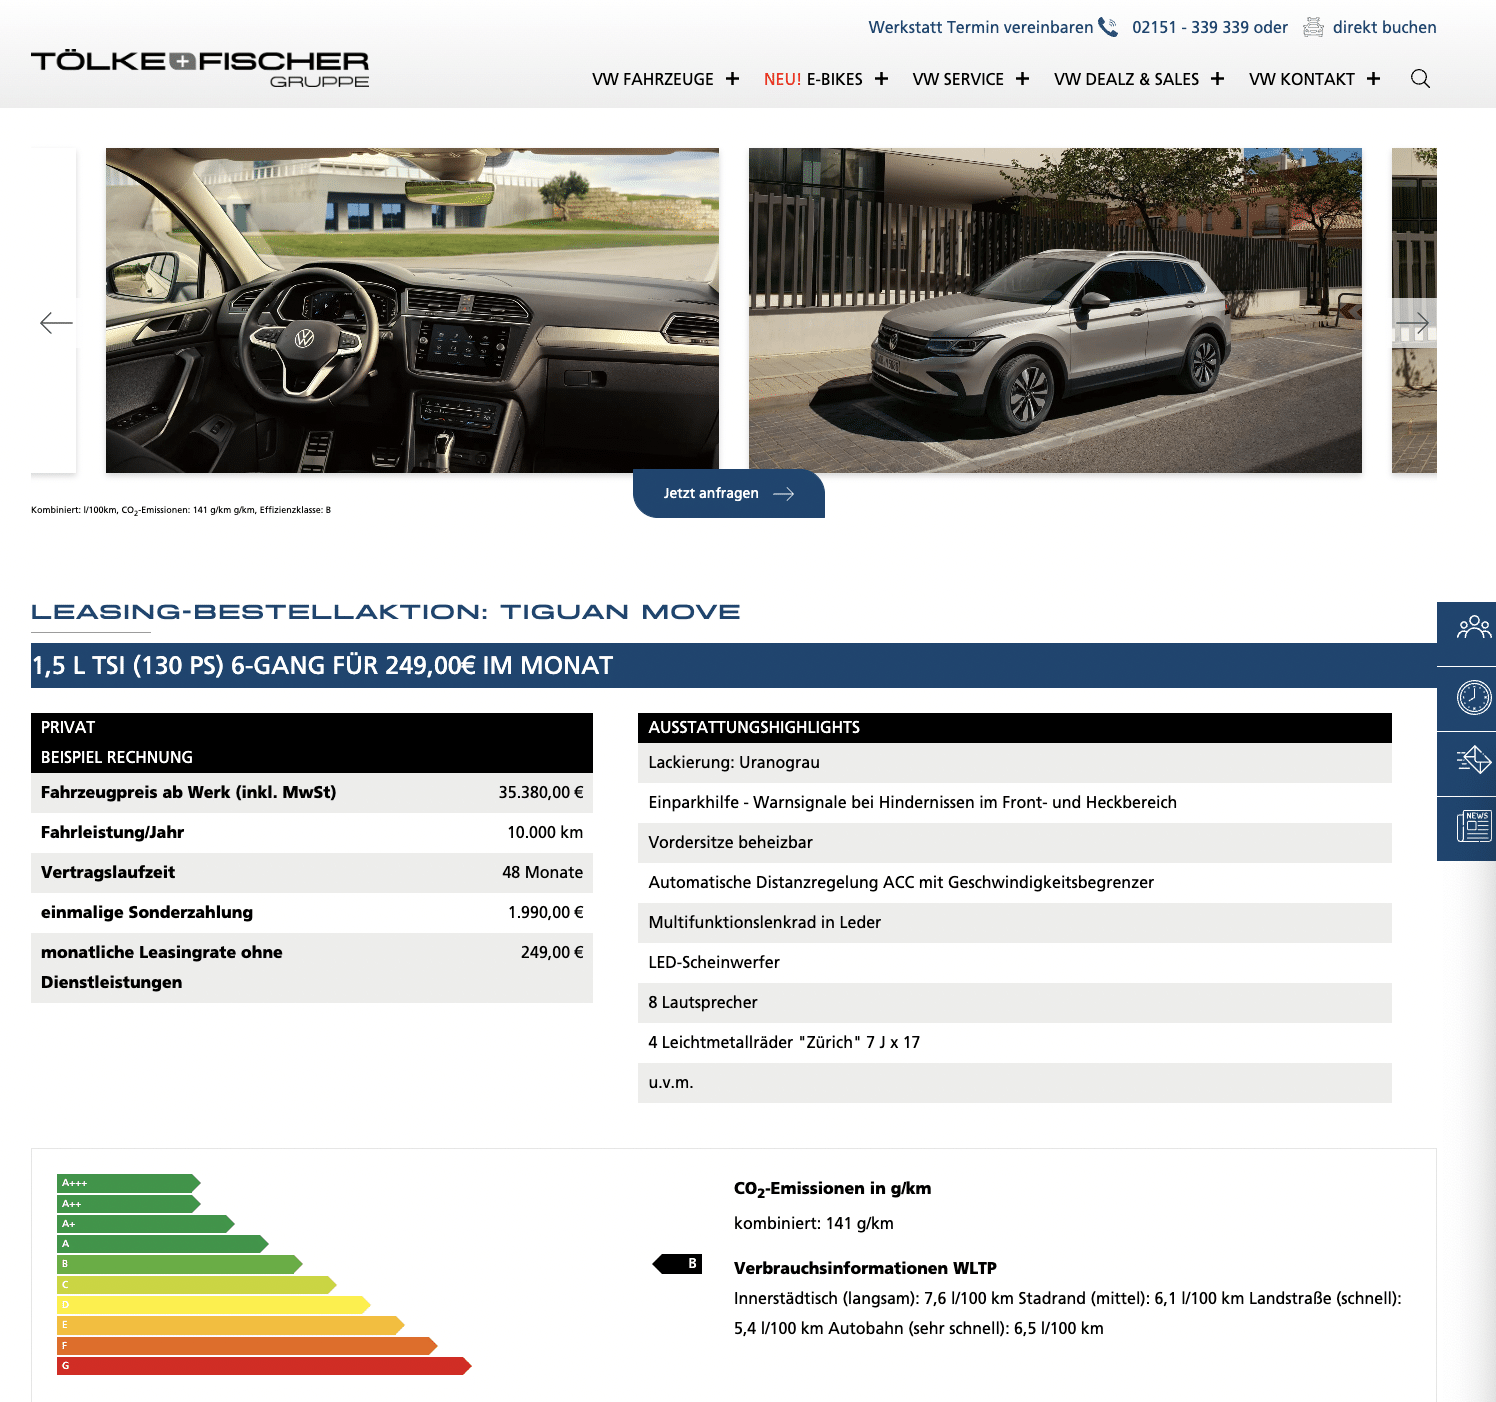Image resolution: width=1496 pixels, height=1402 pixels.
Task: Open VW FAHRZEUGE menu
Action: [x=653, y=79]
